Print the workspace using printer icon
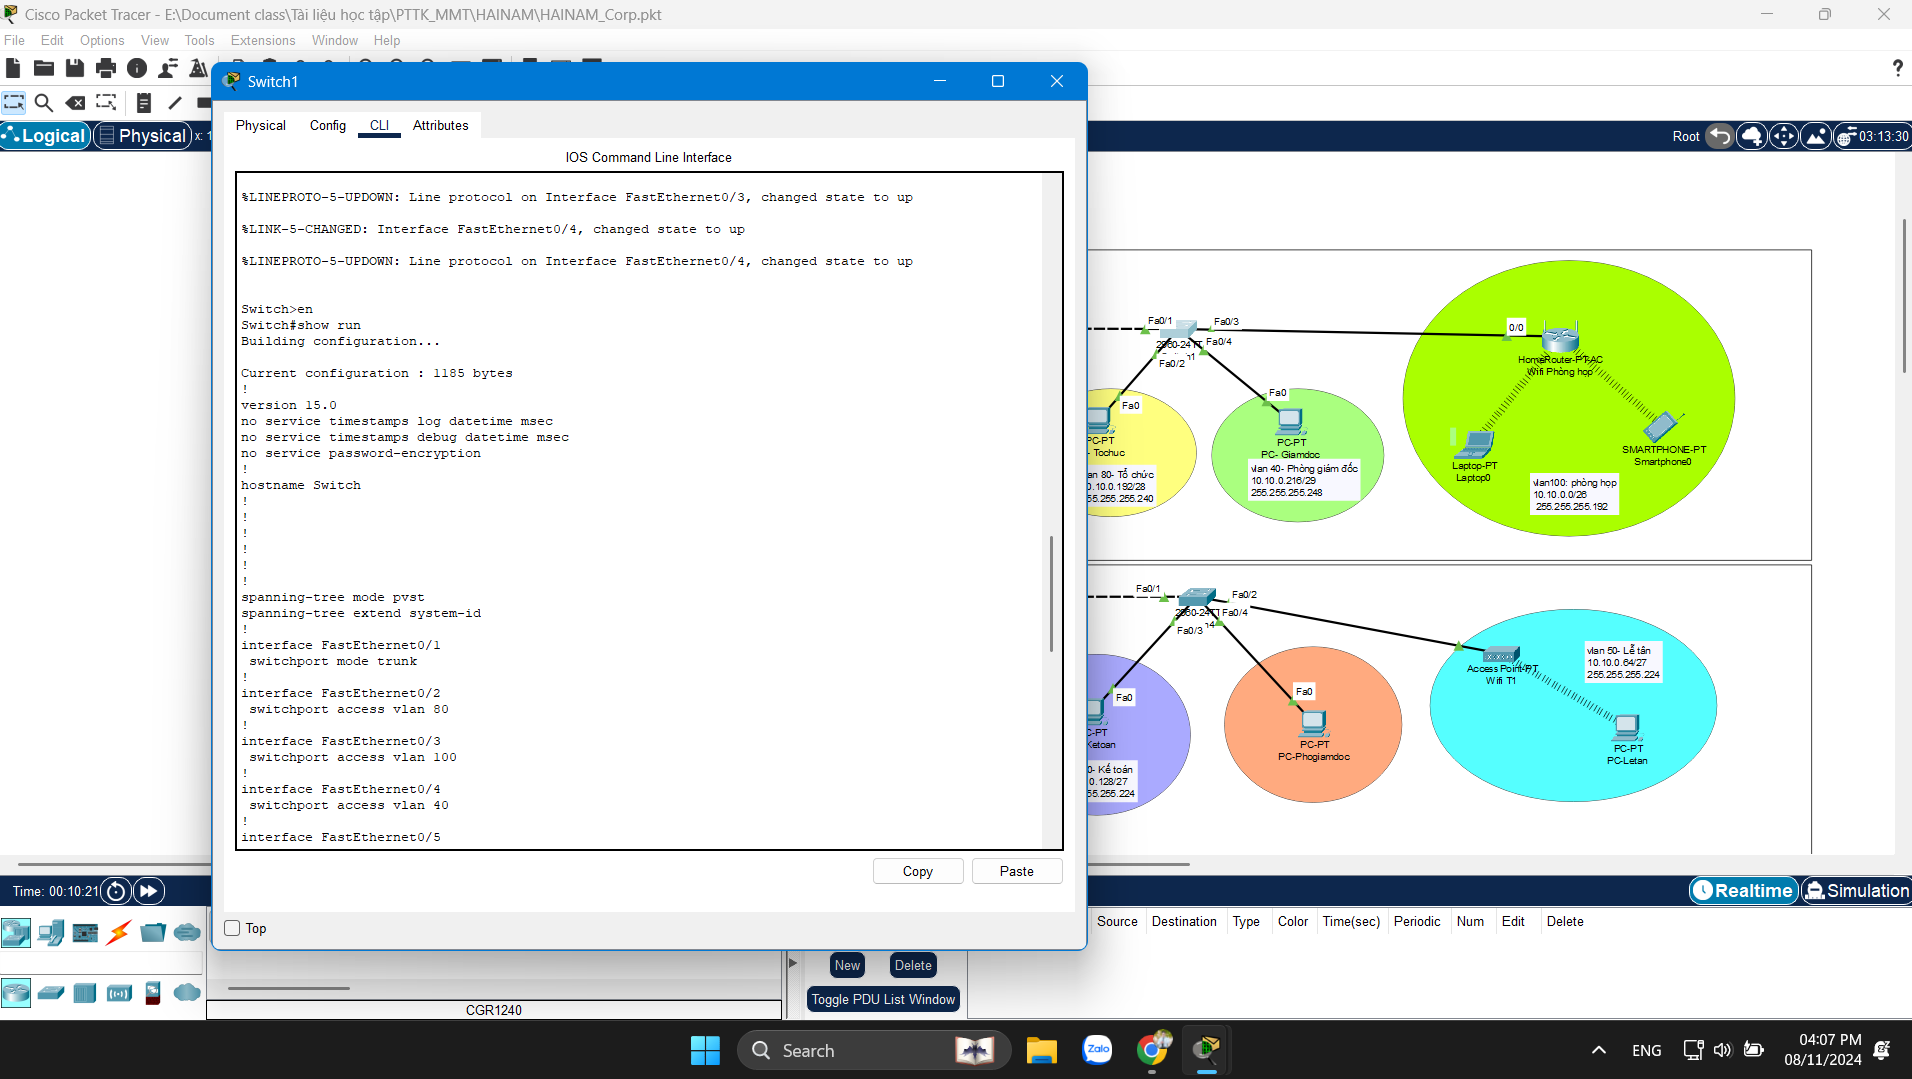1912x1079 pixels. pyautogui.click(x=106, y=68)
